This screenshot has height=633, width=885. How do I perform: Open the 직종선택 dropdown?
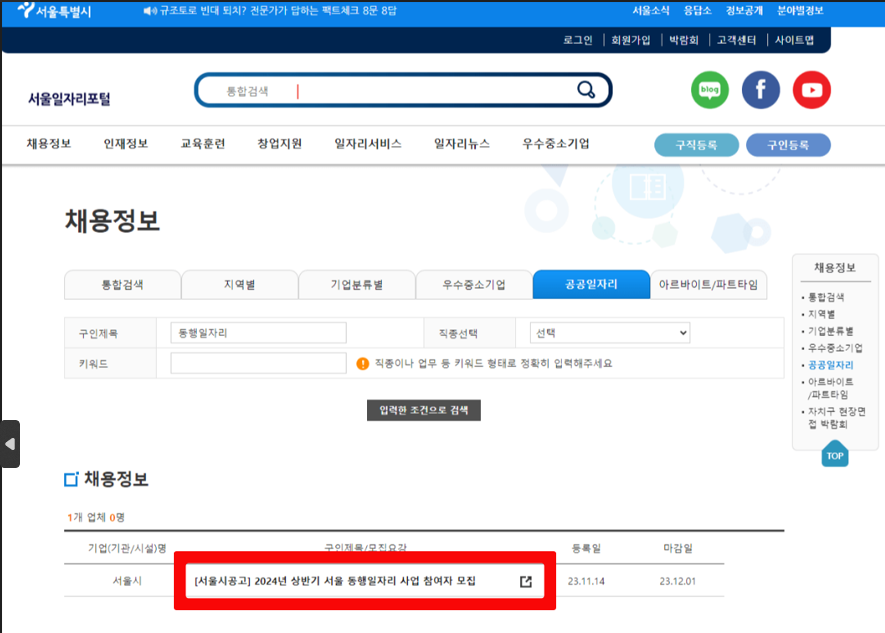click(610, 333)
